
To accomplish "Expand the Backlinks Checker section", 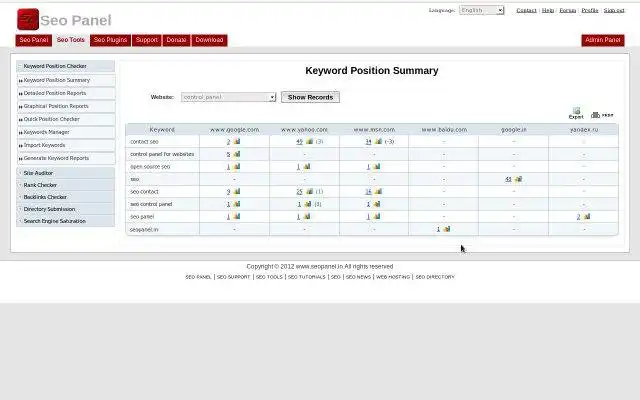I will [x=65, y=197].
